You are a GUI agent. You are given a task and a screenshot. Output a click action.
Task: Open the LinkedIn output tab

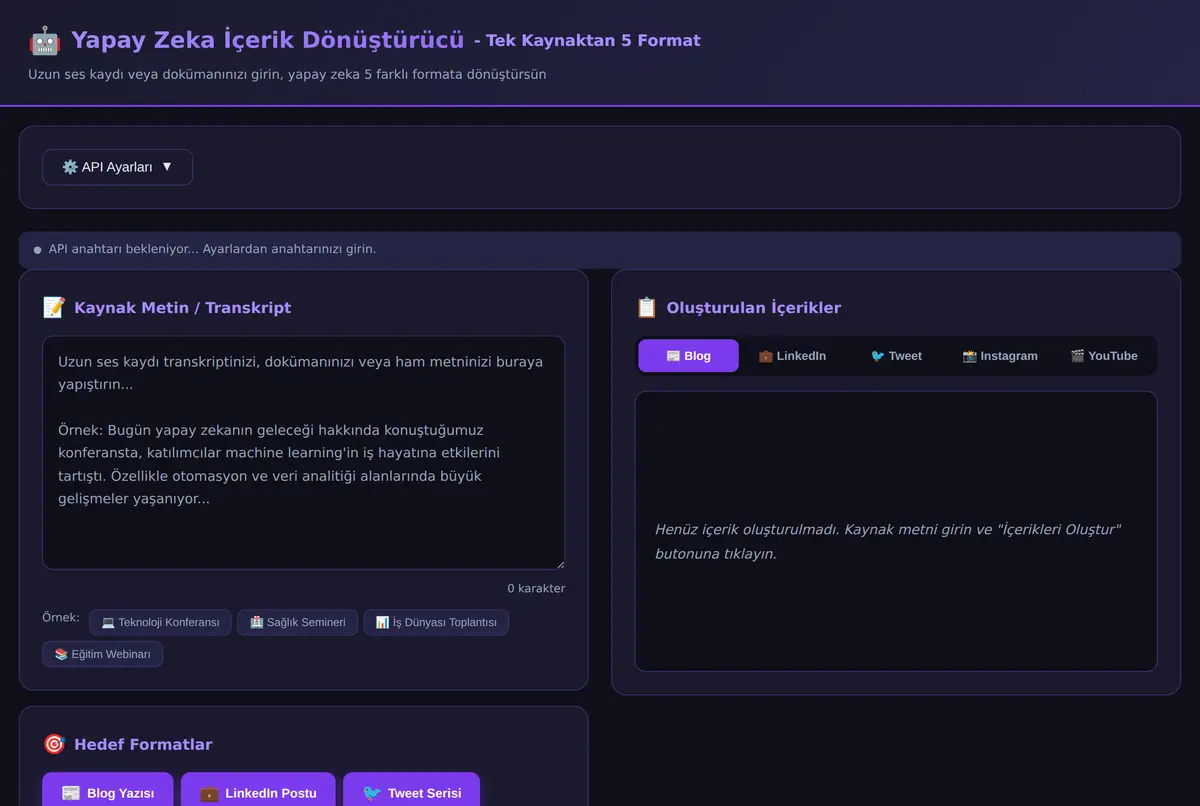pyautogui.click(x=792, y=356)
